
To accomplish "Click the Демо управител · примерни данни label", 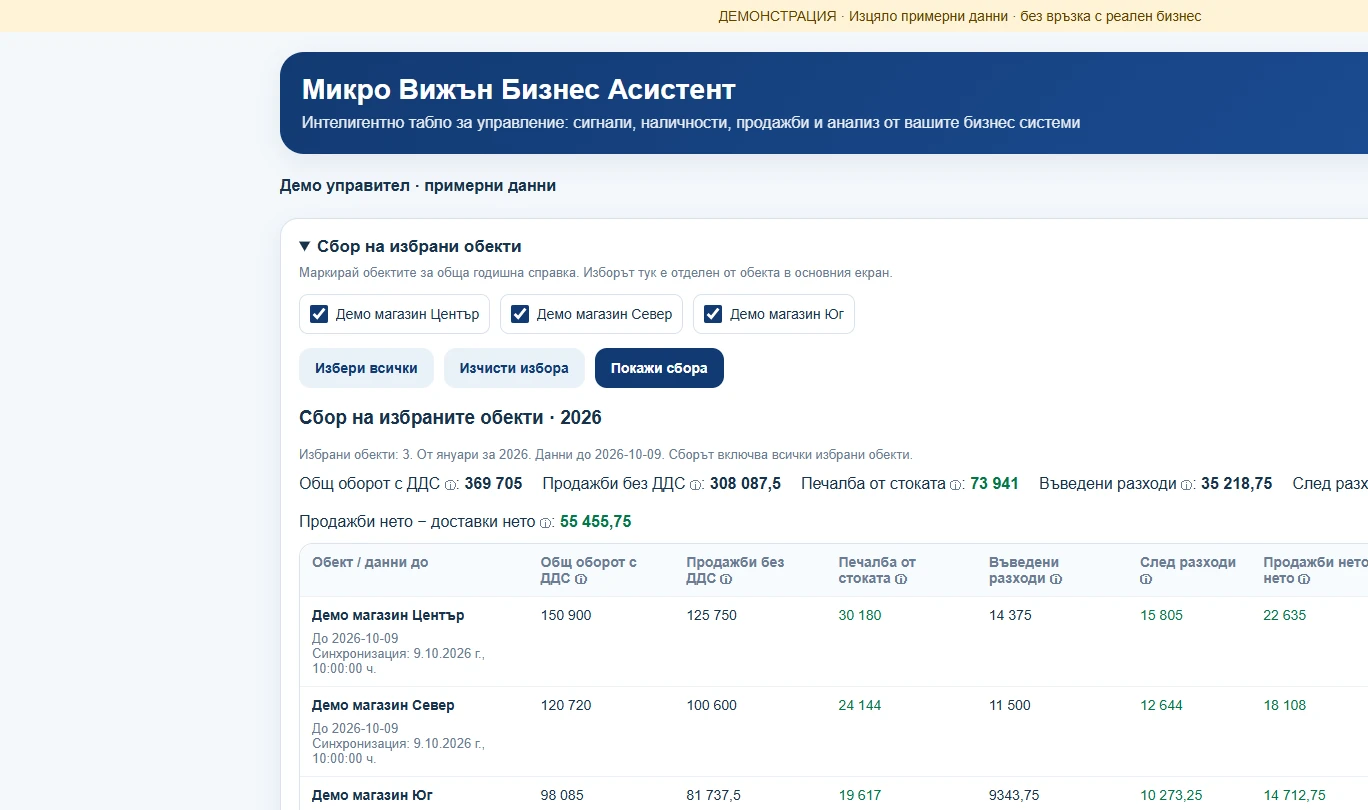I will (x=418, y=186).
